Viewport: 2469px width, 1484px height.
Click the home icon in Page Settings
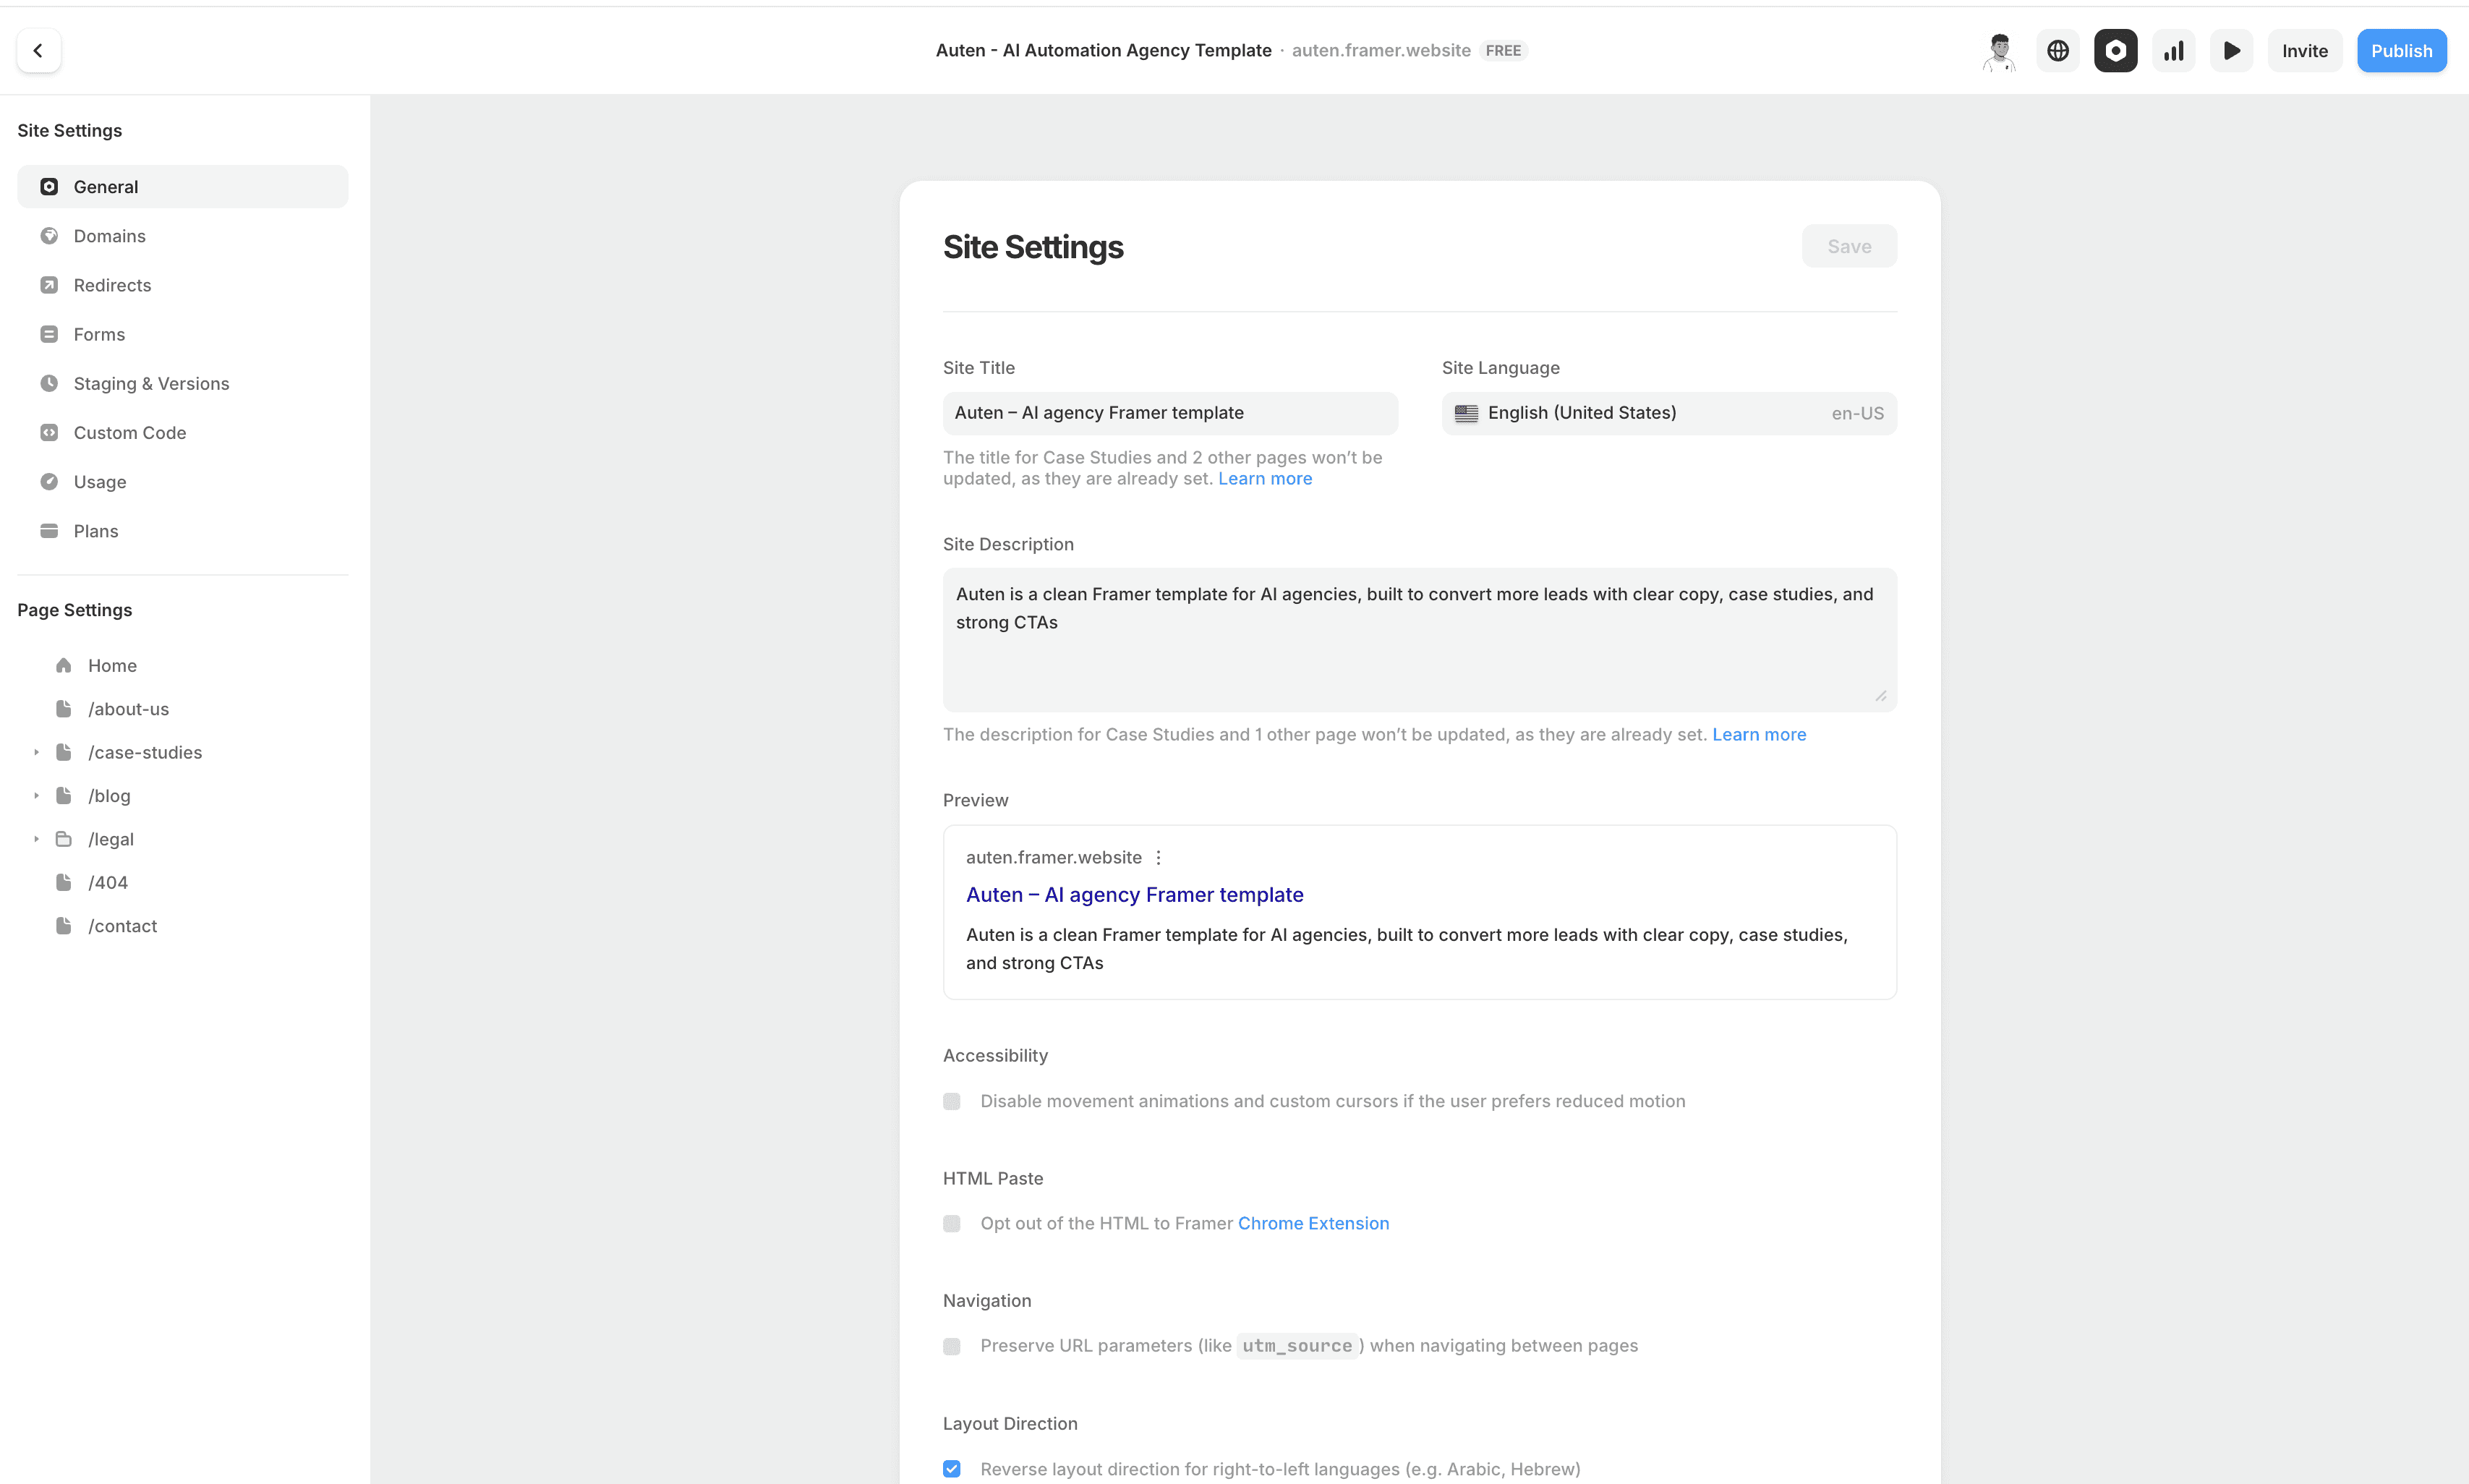[64, 665]
